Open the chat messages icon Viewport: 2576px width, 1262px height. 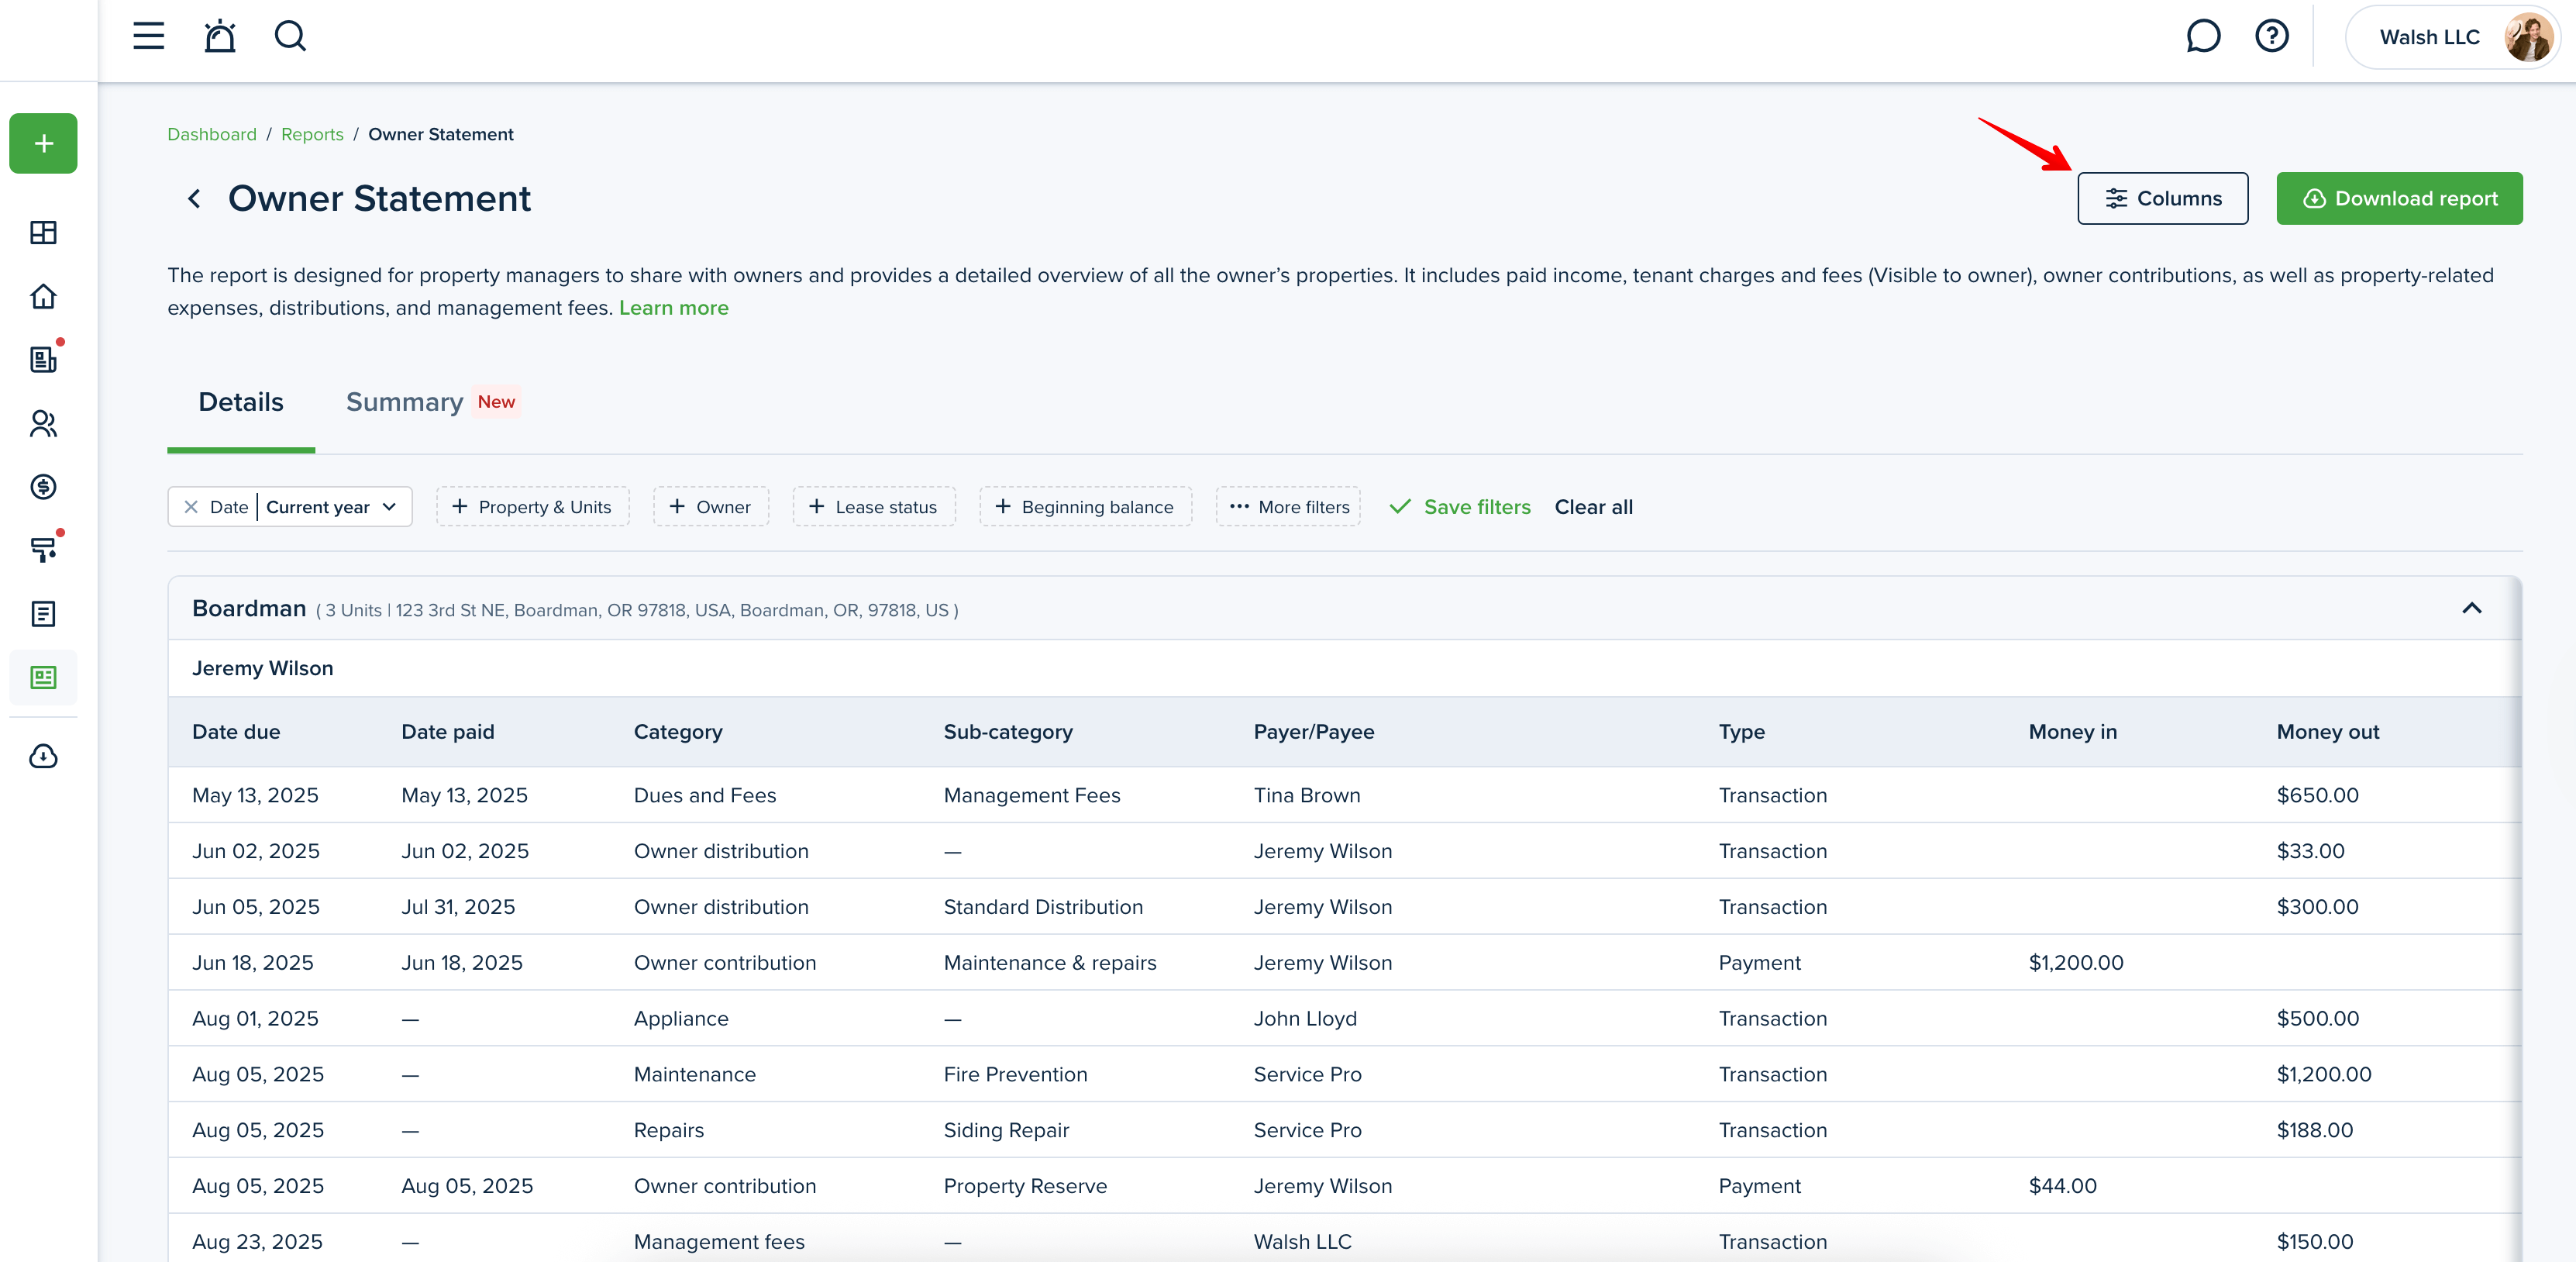tap(2202, 36)
